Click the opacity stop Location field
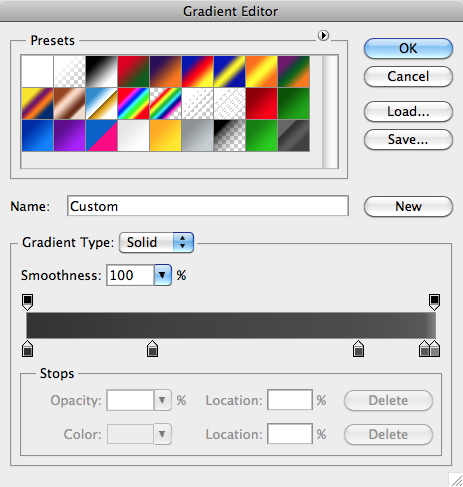 (x=290, y=400)
